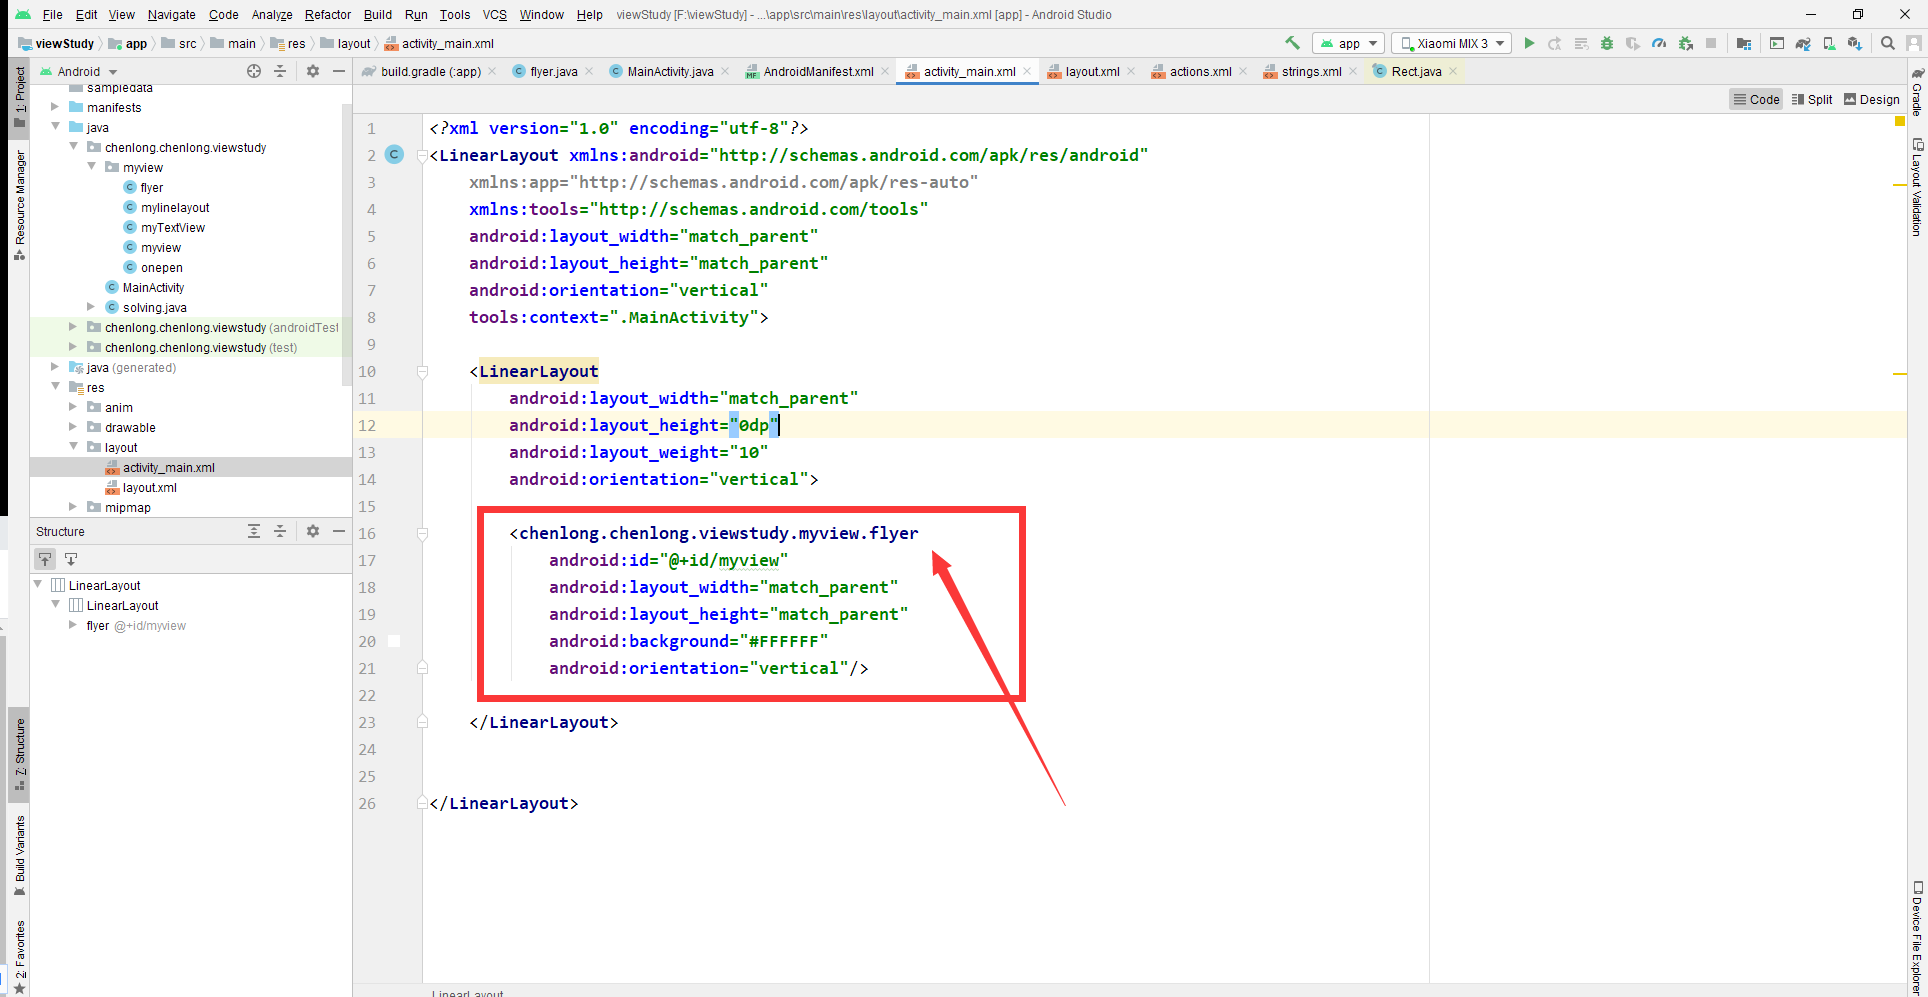The image size is (1928, 997).
Task: Toggle the Layout Validation side panel
Action: coord(1917,187)
